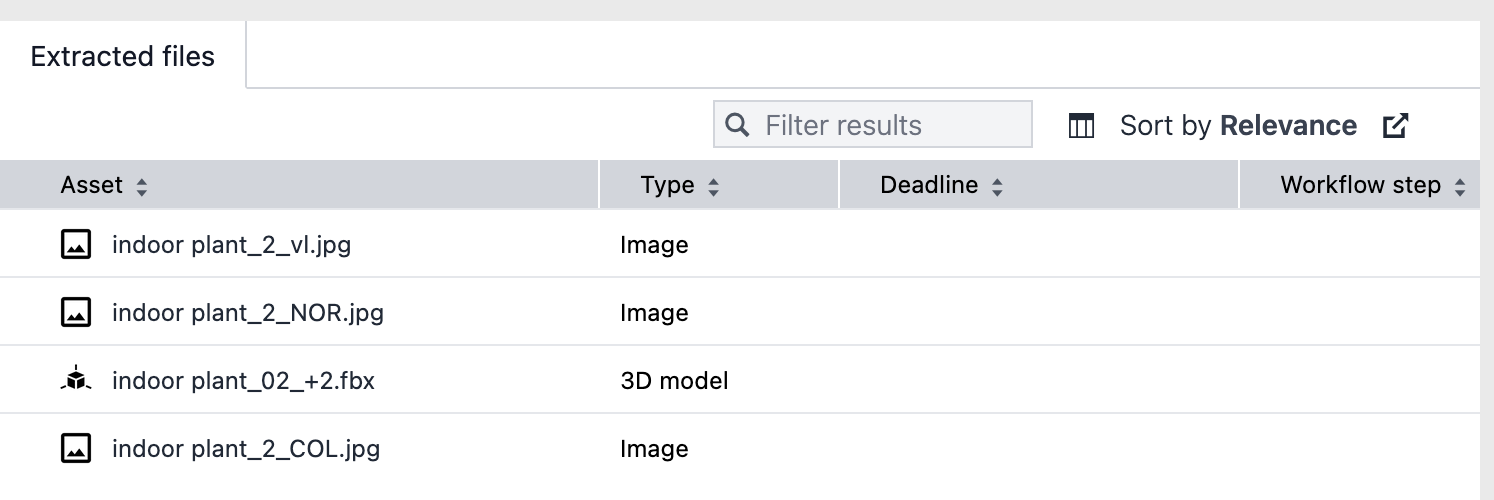Image resolution: width=1494 pixels, height=500 pixels.
Task: Click 3D model icon for indoor plant_02_+2.fbx
Action: (x=76, y=380)
